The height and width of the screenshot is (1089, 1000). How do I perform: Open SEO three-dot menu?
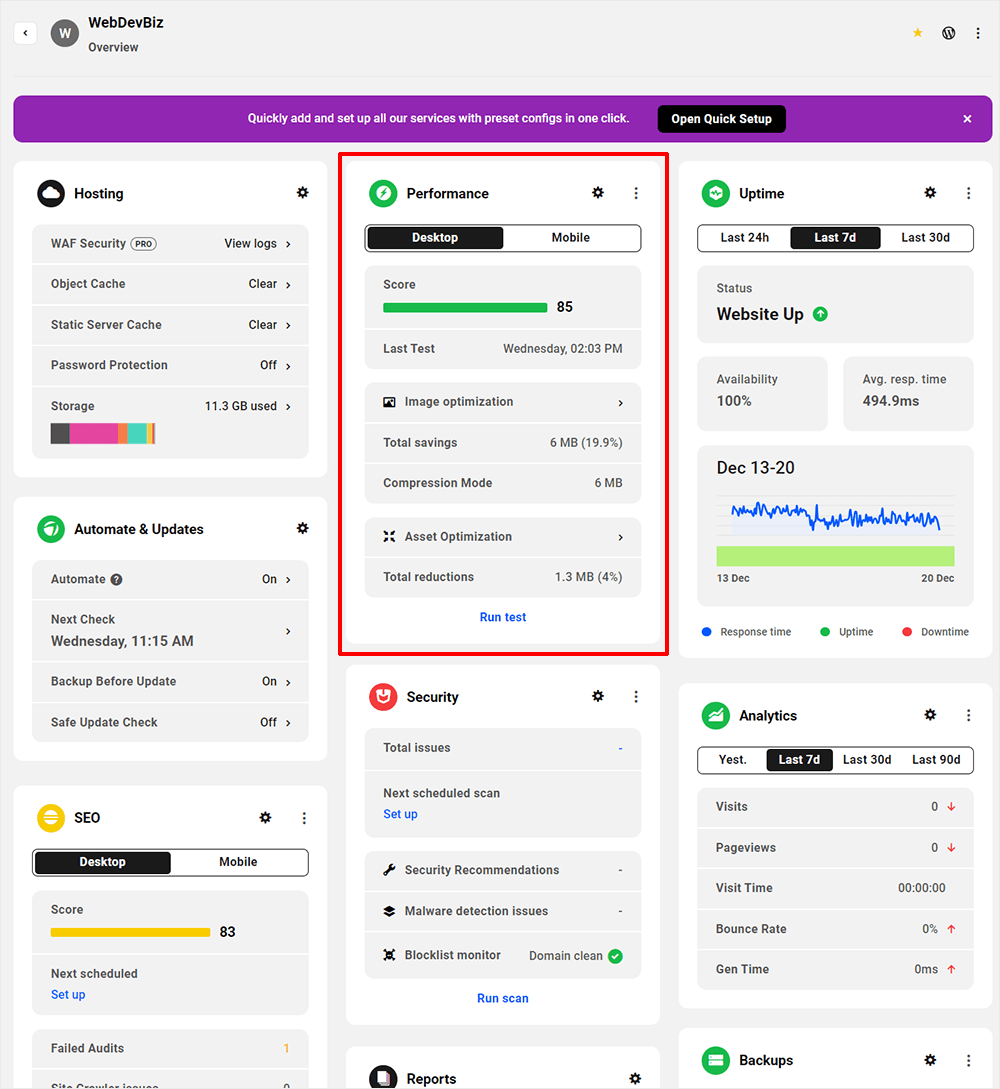(303, 818)
